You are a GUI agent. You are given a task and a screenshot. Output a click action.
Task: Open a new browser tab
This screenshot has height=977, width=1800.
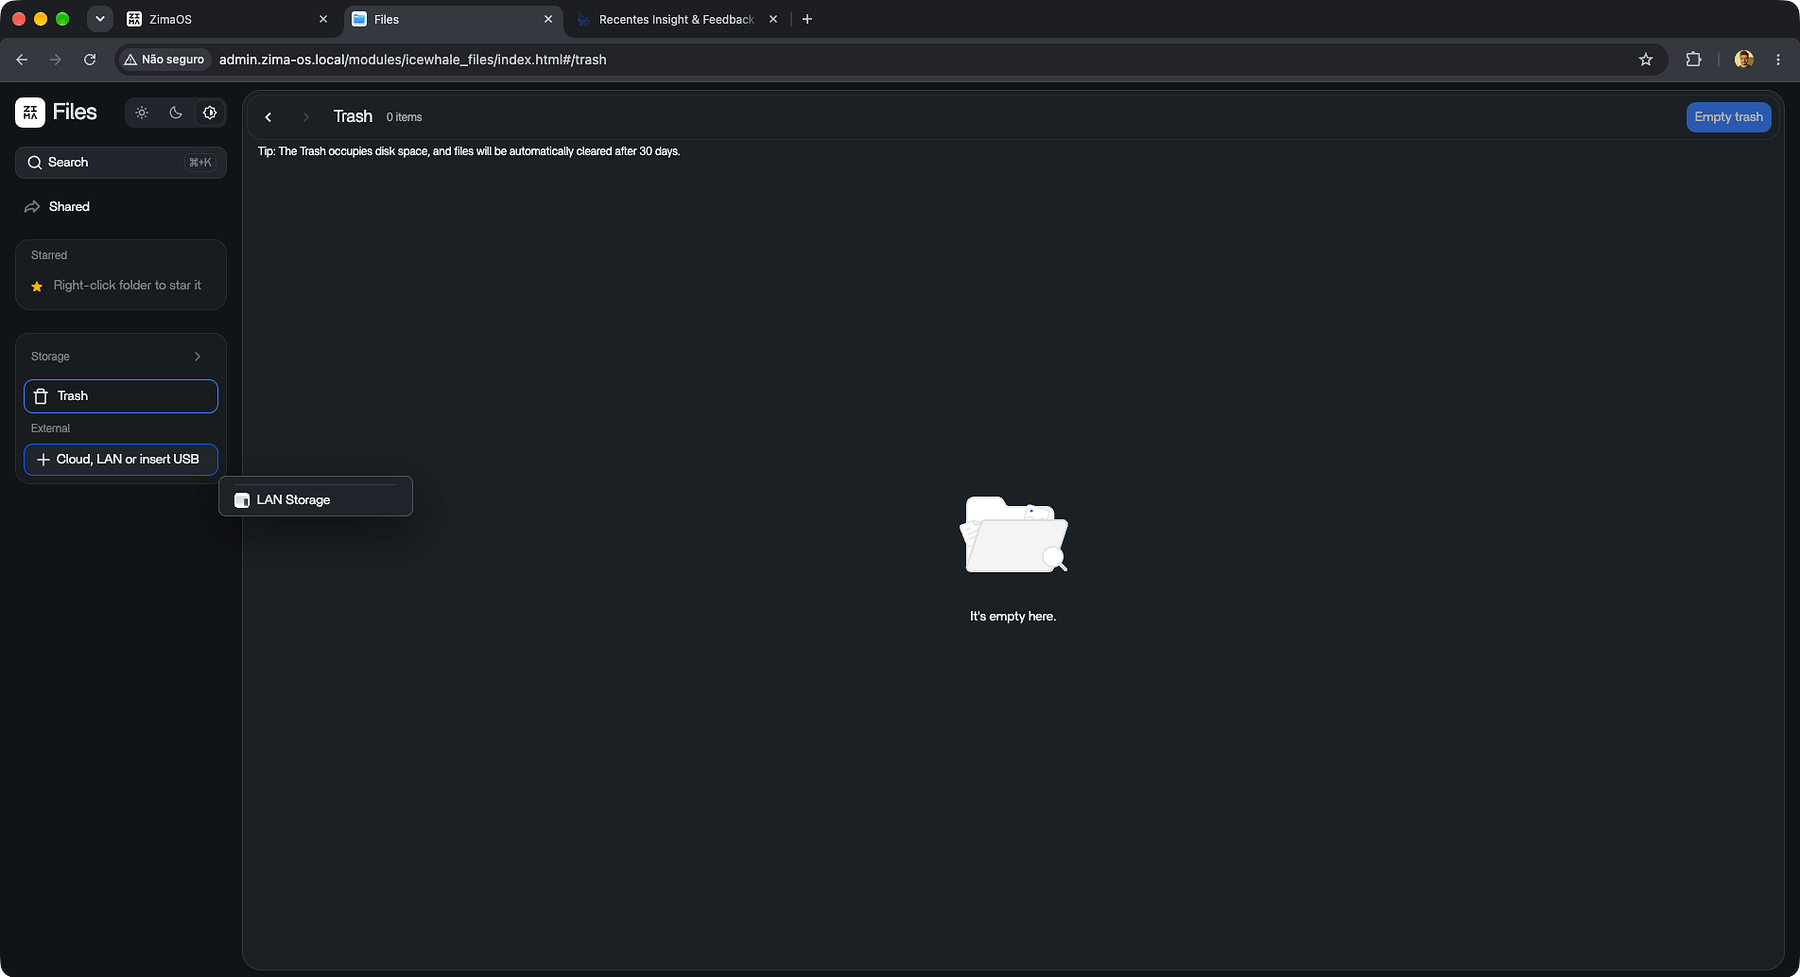(807, 19)
